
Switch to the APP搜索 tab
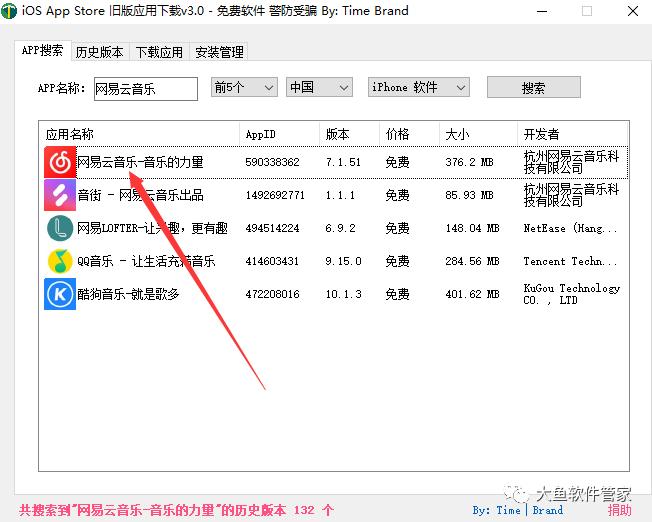click(x=42, y=50)
